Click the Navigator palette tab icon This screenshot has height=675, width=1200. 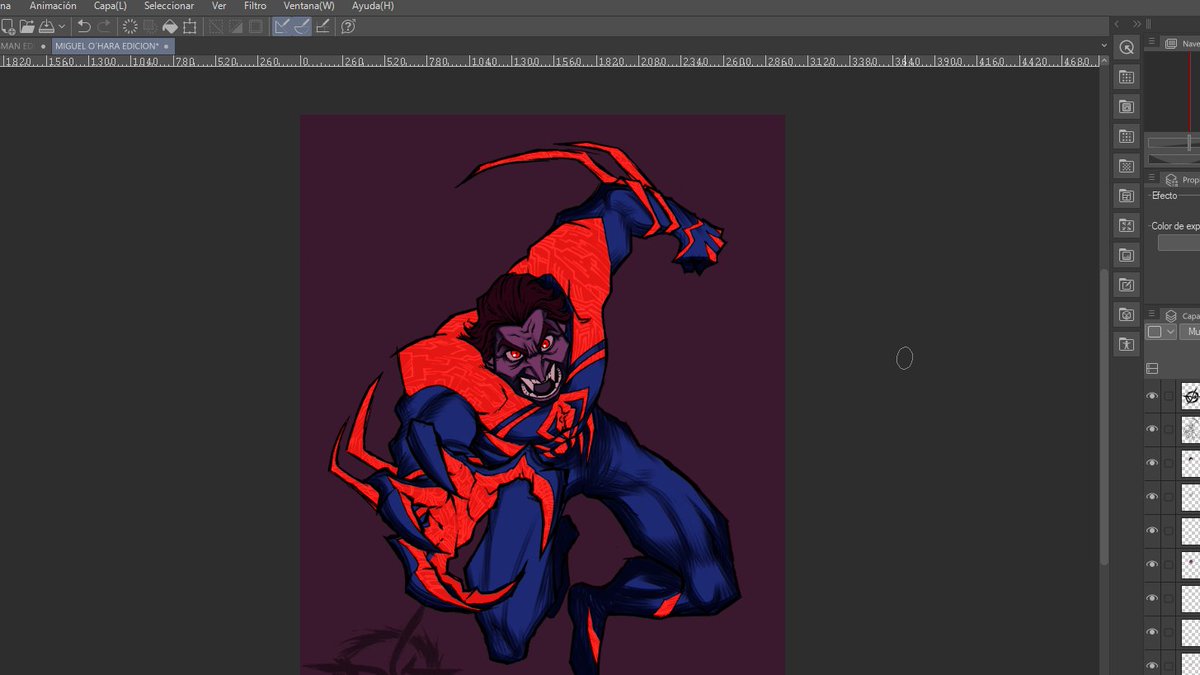point(1171,43)
